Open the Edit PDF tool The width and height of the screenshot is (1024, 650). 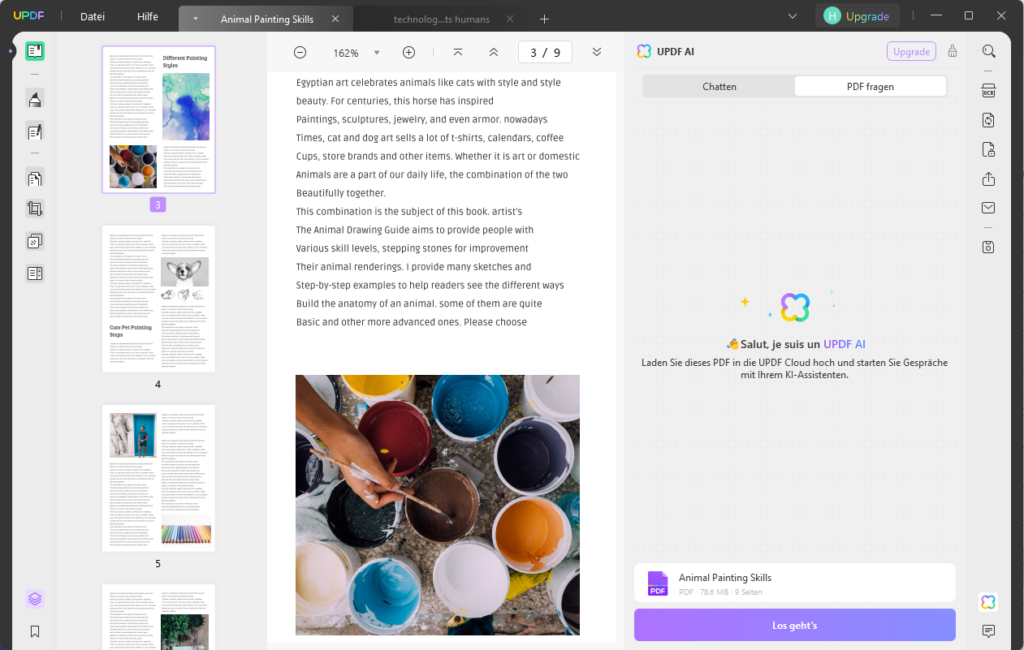[35, 132]
